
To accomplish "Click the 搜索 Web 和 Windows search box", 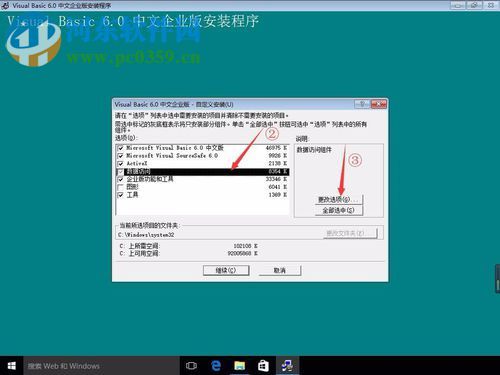I will [x=101, y=366].
